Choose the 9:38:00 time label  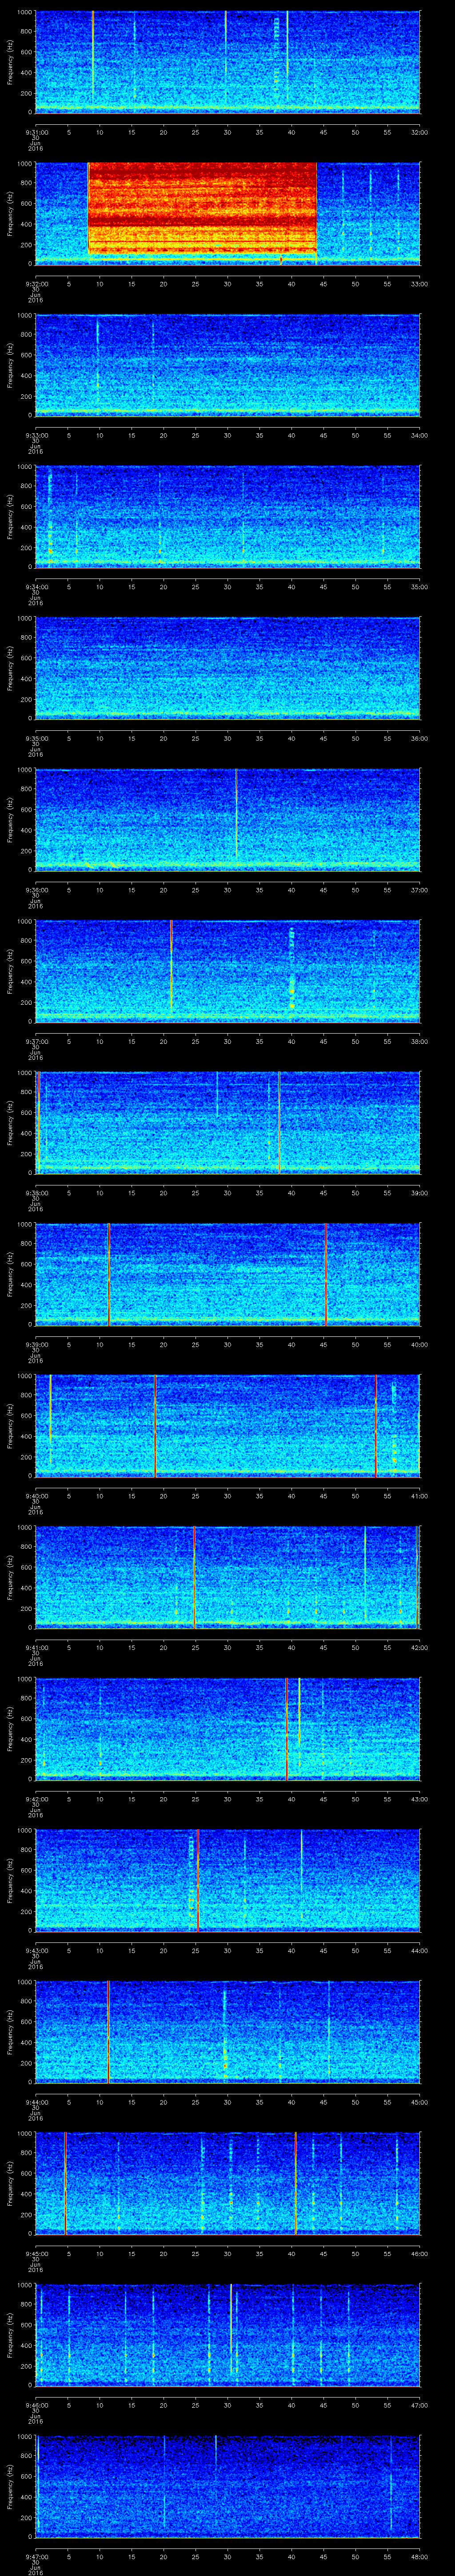pyautogui.click(x=36, y=1193)
